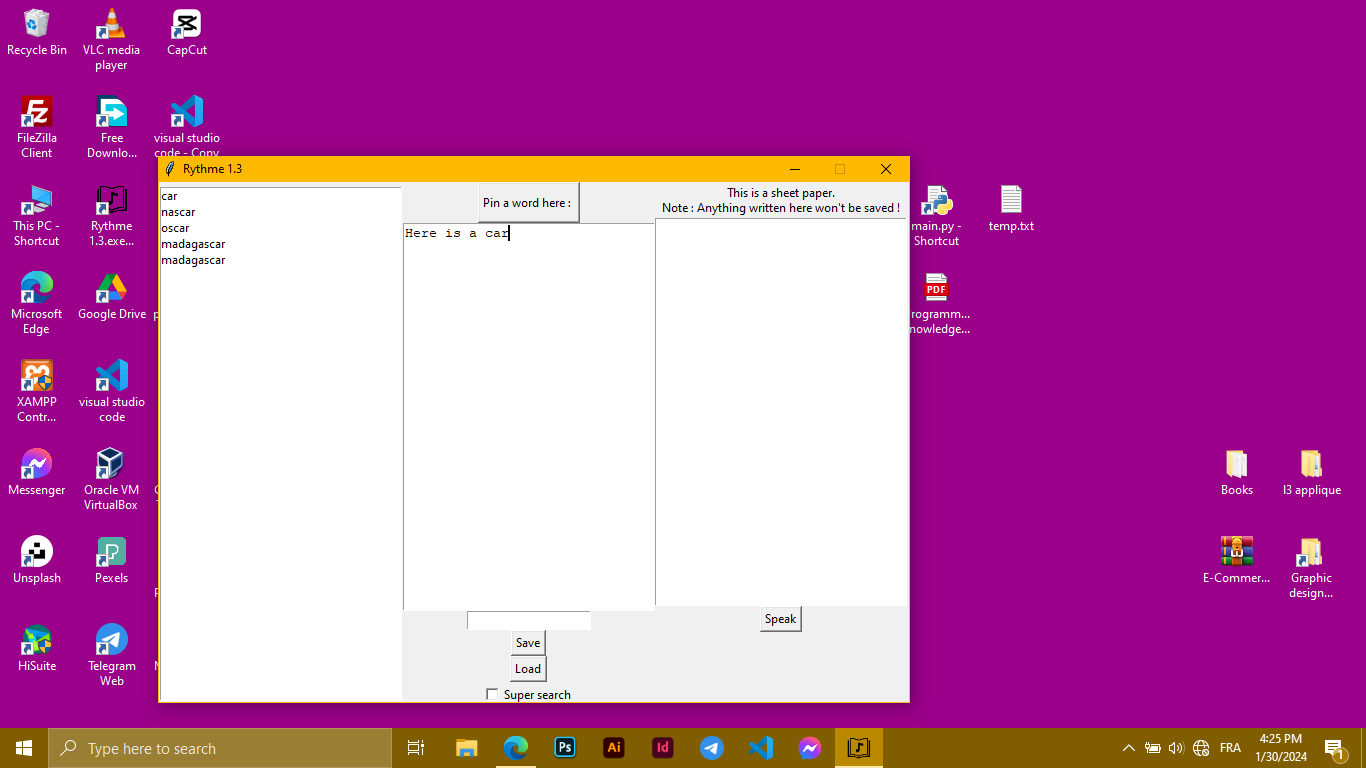Open Visual Studio Code from the taskbar

pos(760,747)
